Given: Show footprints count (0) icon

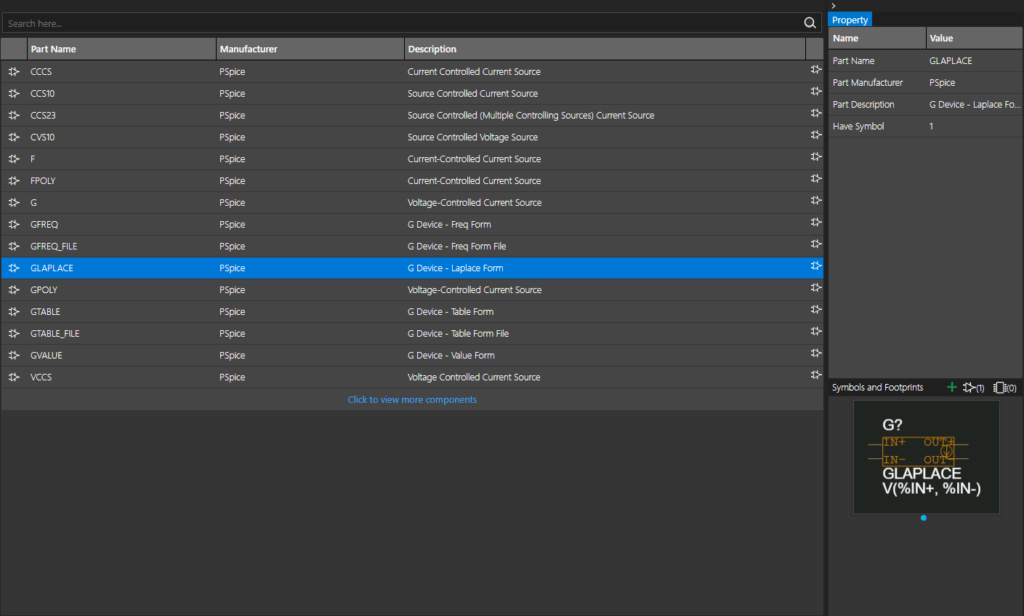Looking at the screenshot, I should coord(1004,387).
